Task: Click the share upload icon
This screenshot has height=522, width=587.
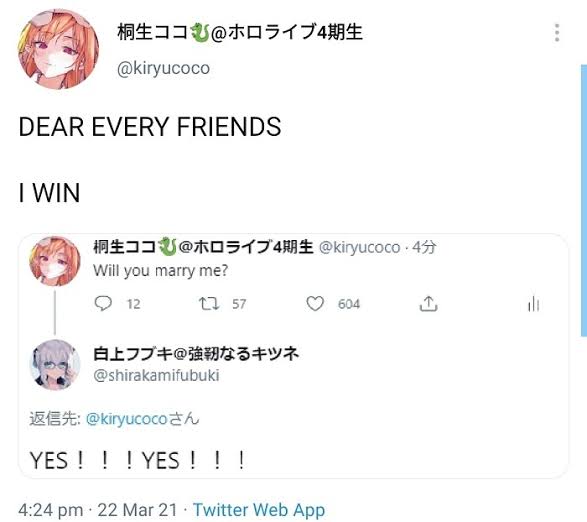Action: coord(428,303)
